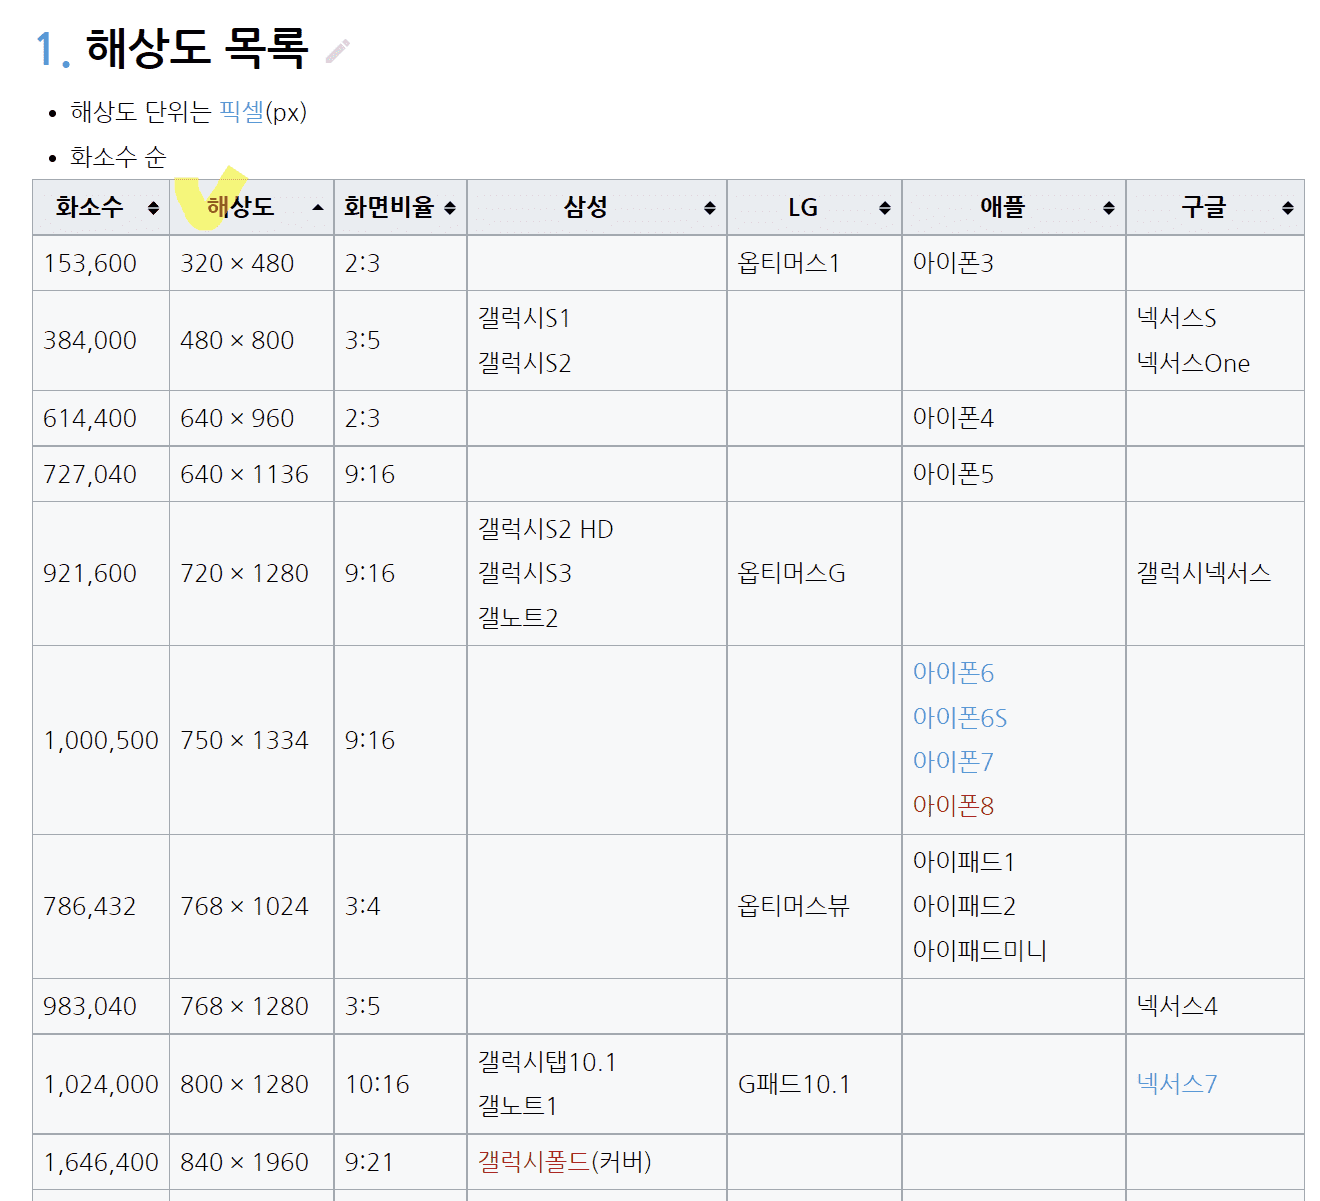Click the 넥서스One text
1320x1201 pixels.
coord(1193,363)
